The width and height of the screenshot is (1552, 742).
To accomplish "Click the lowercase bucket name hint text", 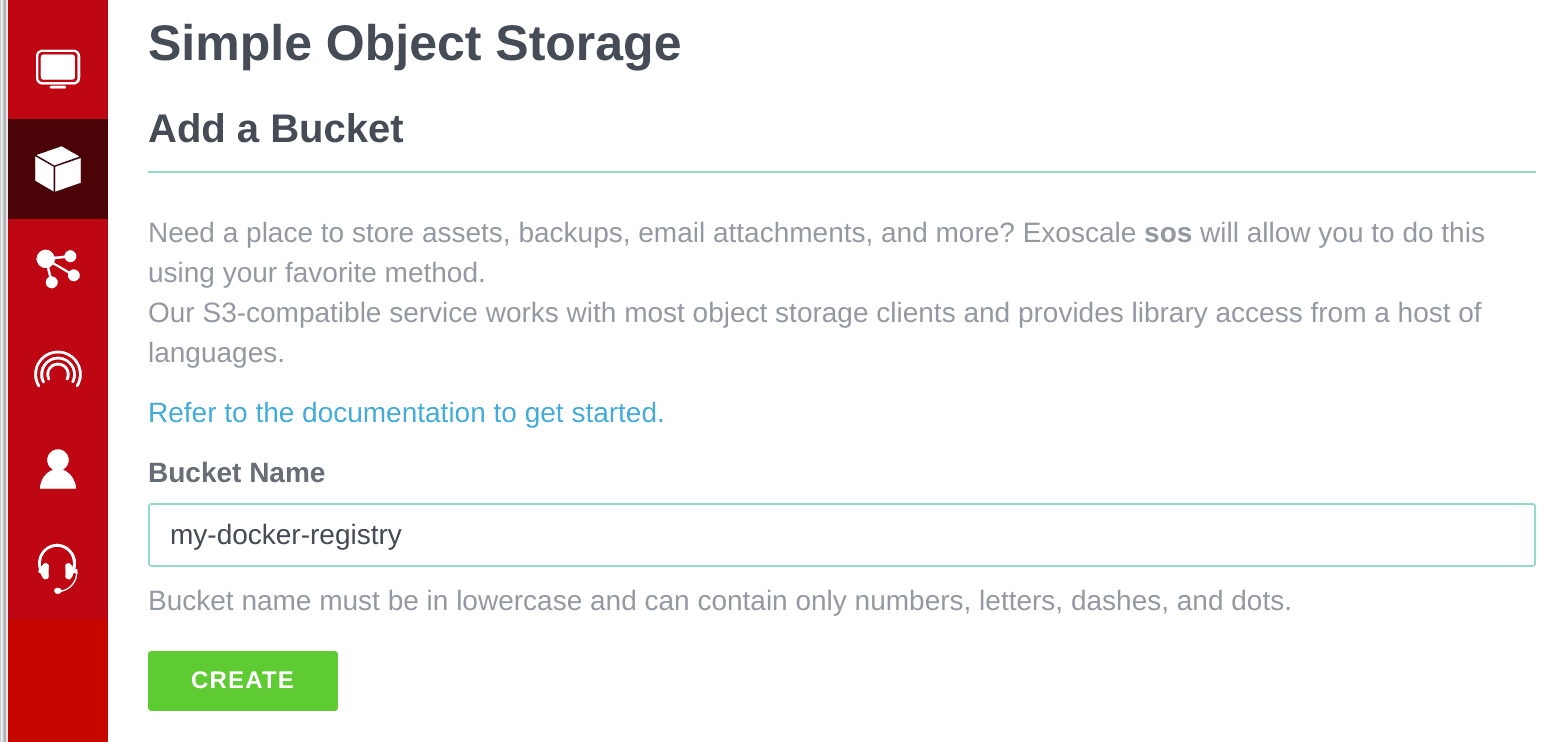I will pyautogui.click(x=719, y=601).
